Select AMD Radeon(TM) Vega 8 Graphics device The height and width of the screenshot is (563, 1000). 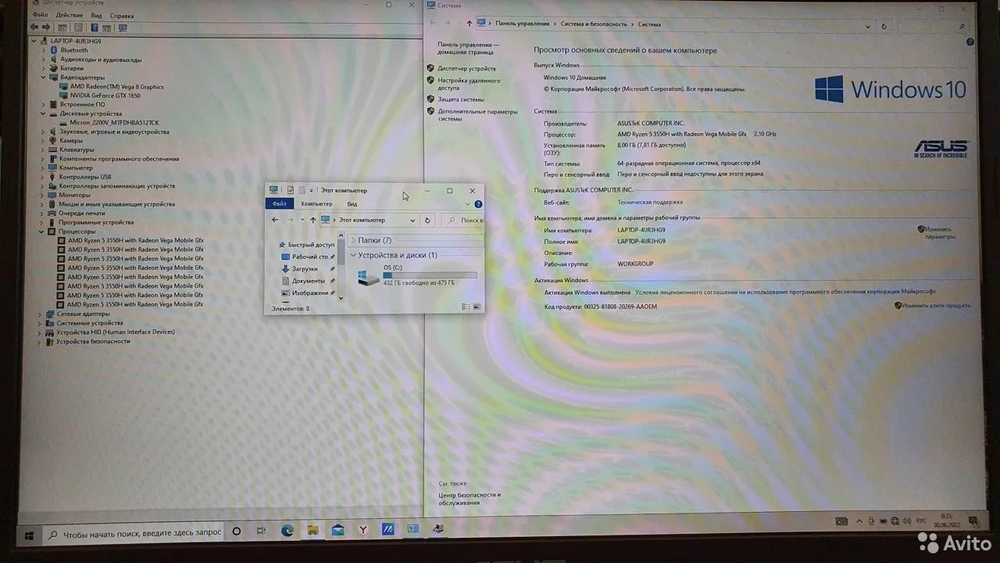[117, 87]
